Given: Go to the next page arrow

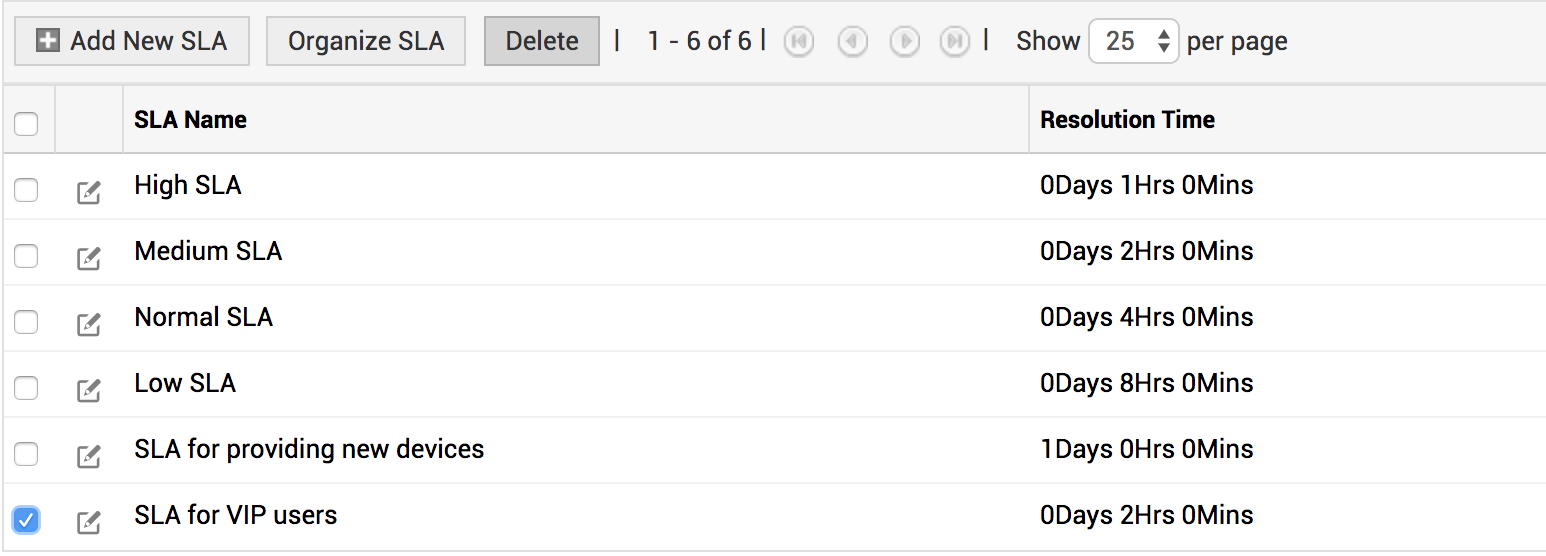Looking at the screenshot, I should click(x=905, y=41).
